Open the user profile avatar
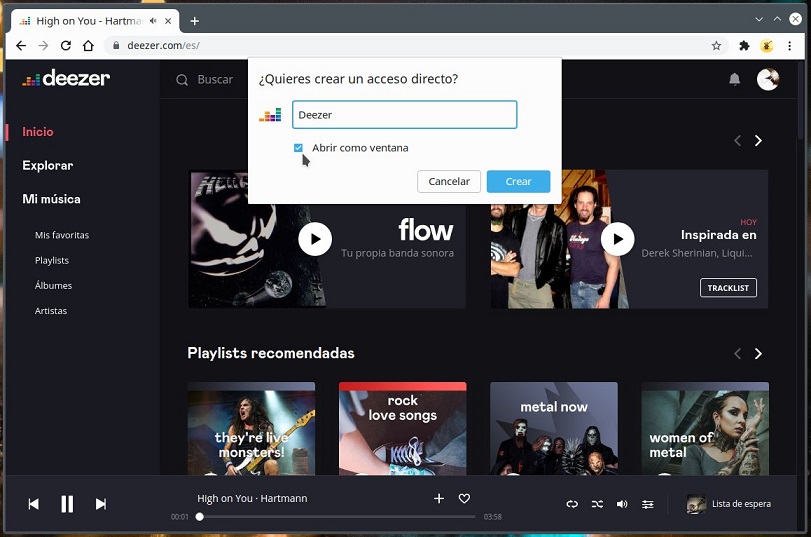 click(x=768, y=79)
